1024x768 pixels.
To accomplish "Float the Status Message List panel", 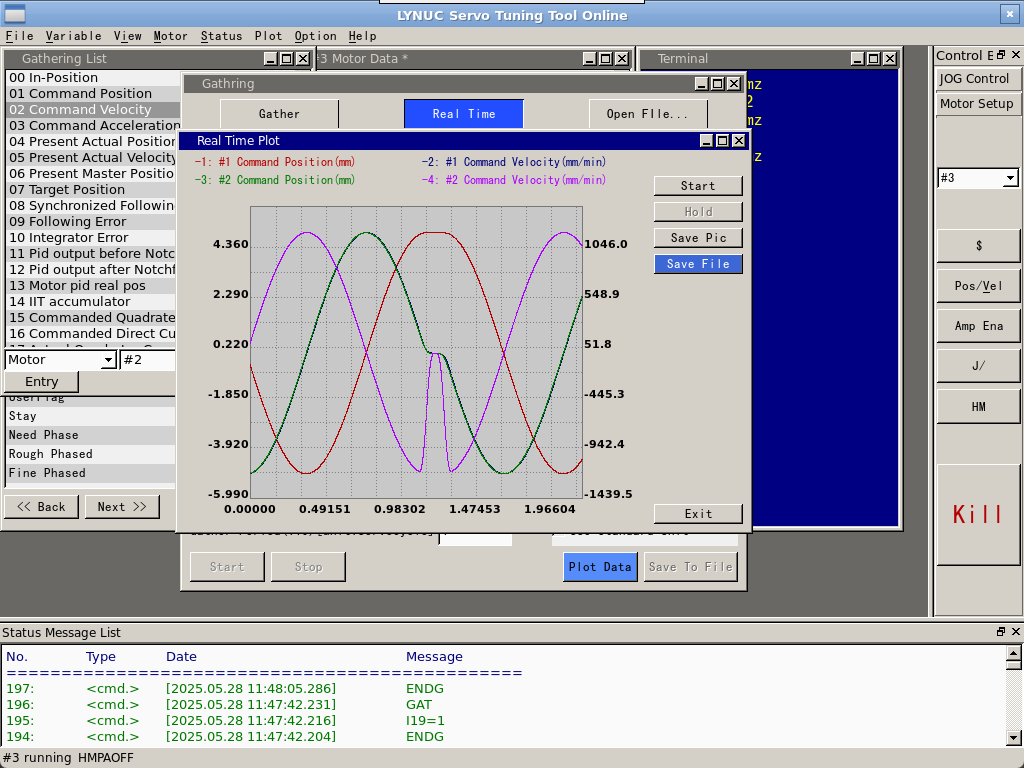I will click(x=1001, y=632).
